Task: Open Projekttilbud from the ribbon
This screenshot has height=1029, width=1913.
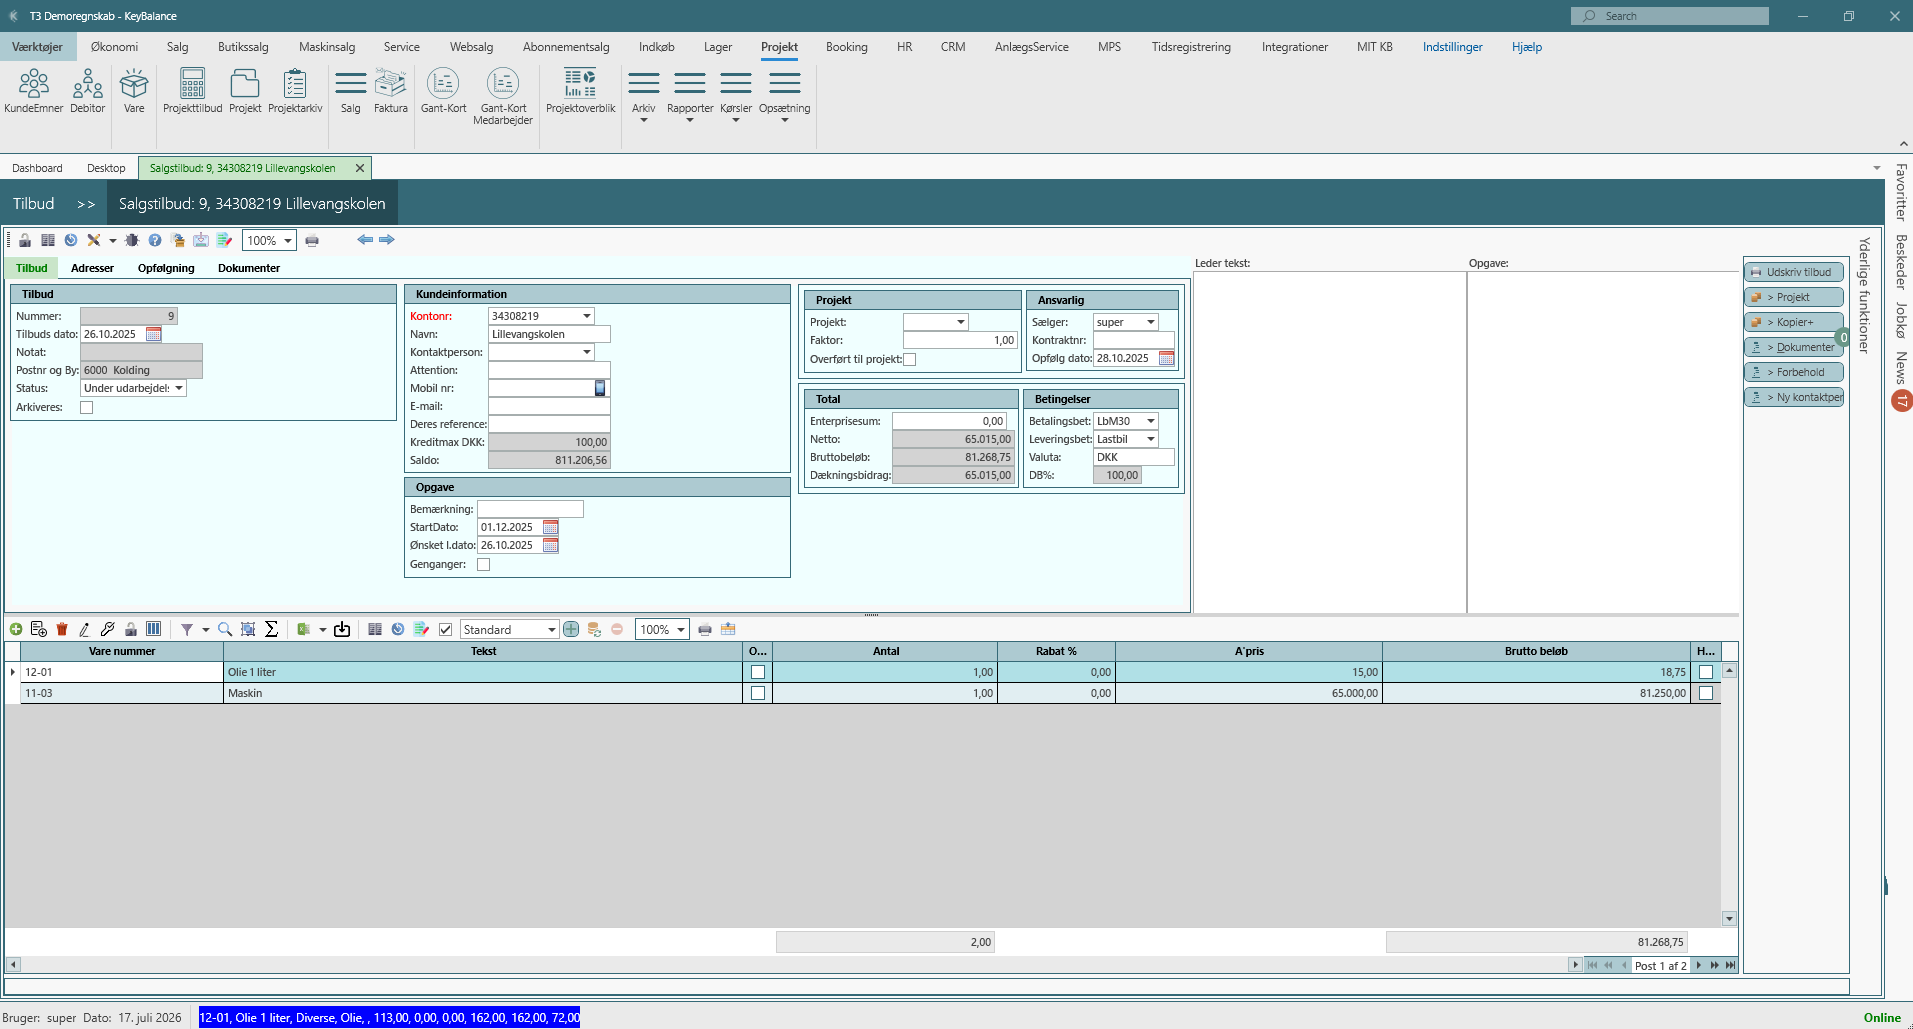Action: pos(192,91)
